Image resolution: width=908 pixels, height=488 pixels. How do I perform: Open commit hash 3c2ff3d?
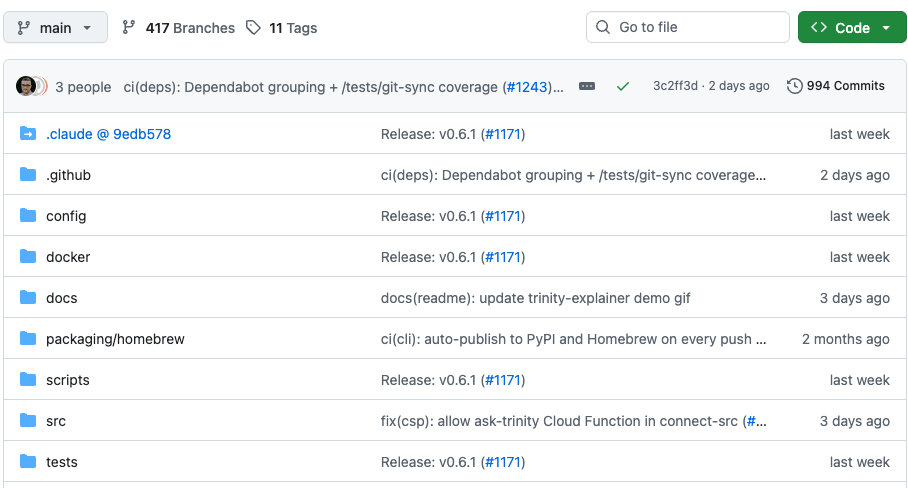click(x=675, y=86)
